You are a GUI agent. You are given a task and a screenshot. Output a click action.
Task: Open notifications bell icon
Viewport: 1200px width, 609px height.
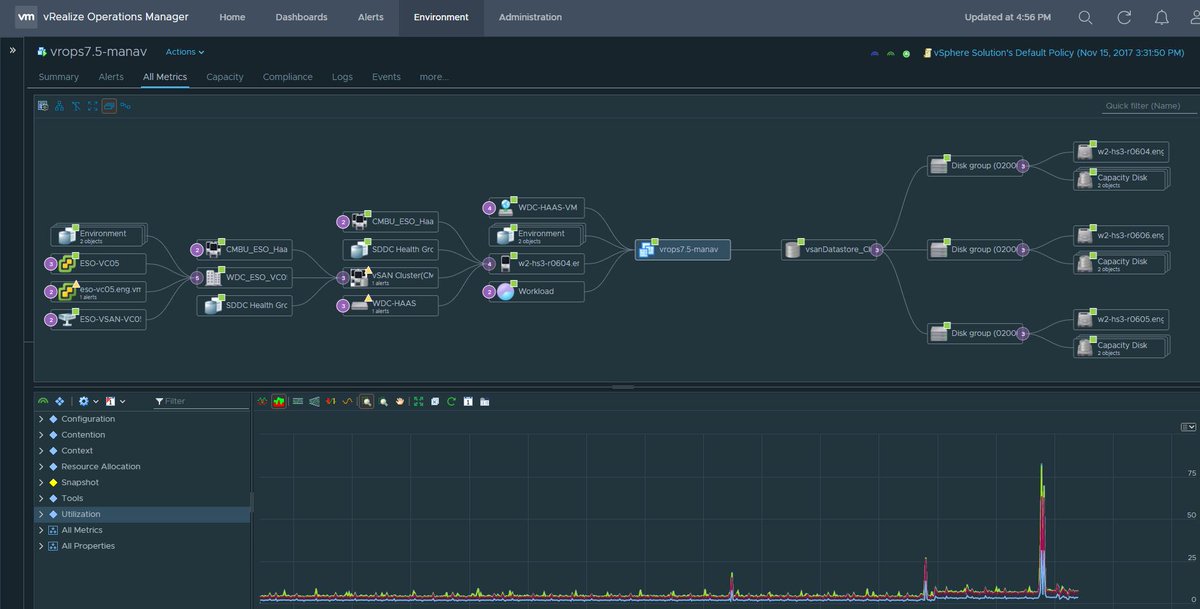[1161, 17]
